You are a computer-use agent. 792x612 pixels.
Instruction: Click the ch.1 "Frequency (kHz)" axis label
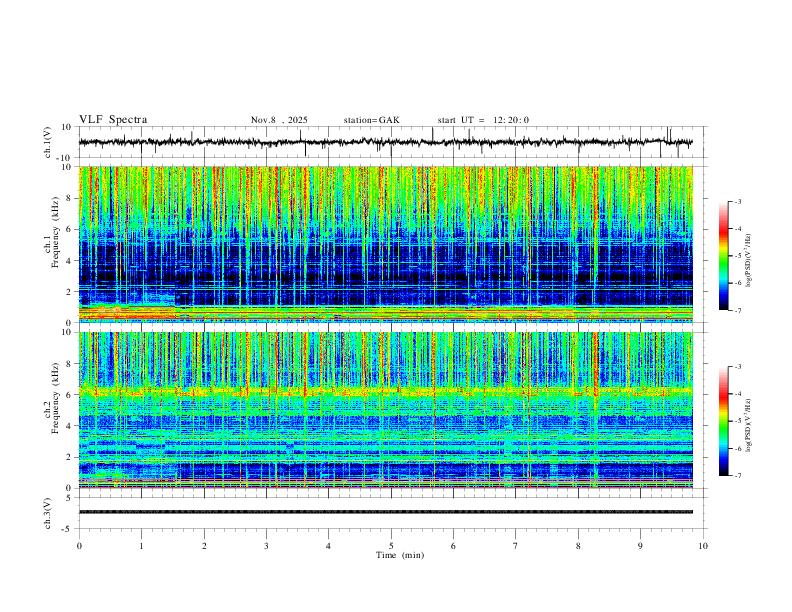(x=55, y=232)
